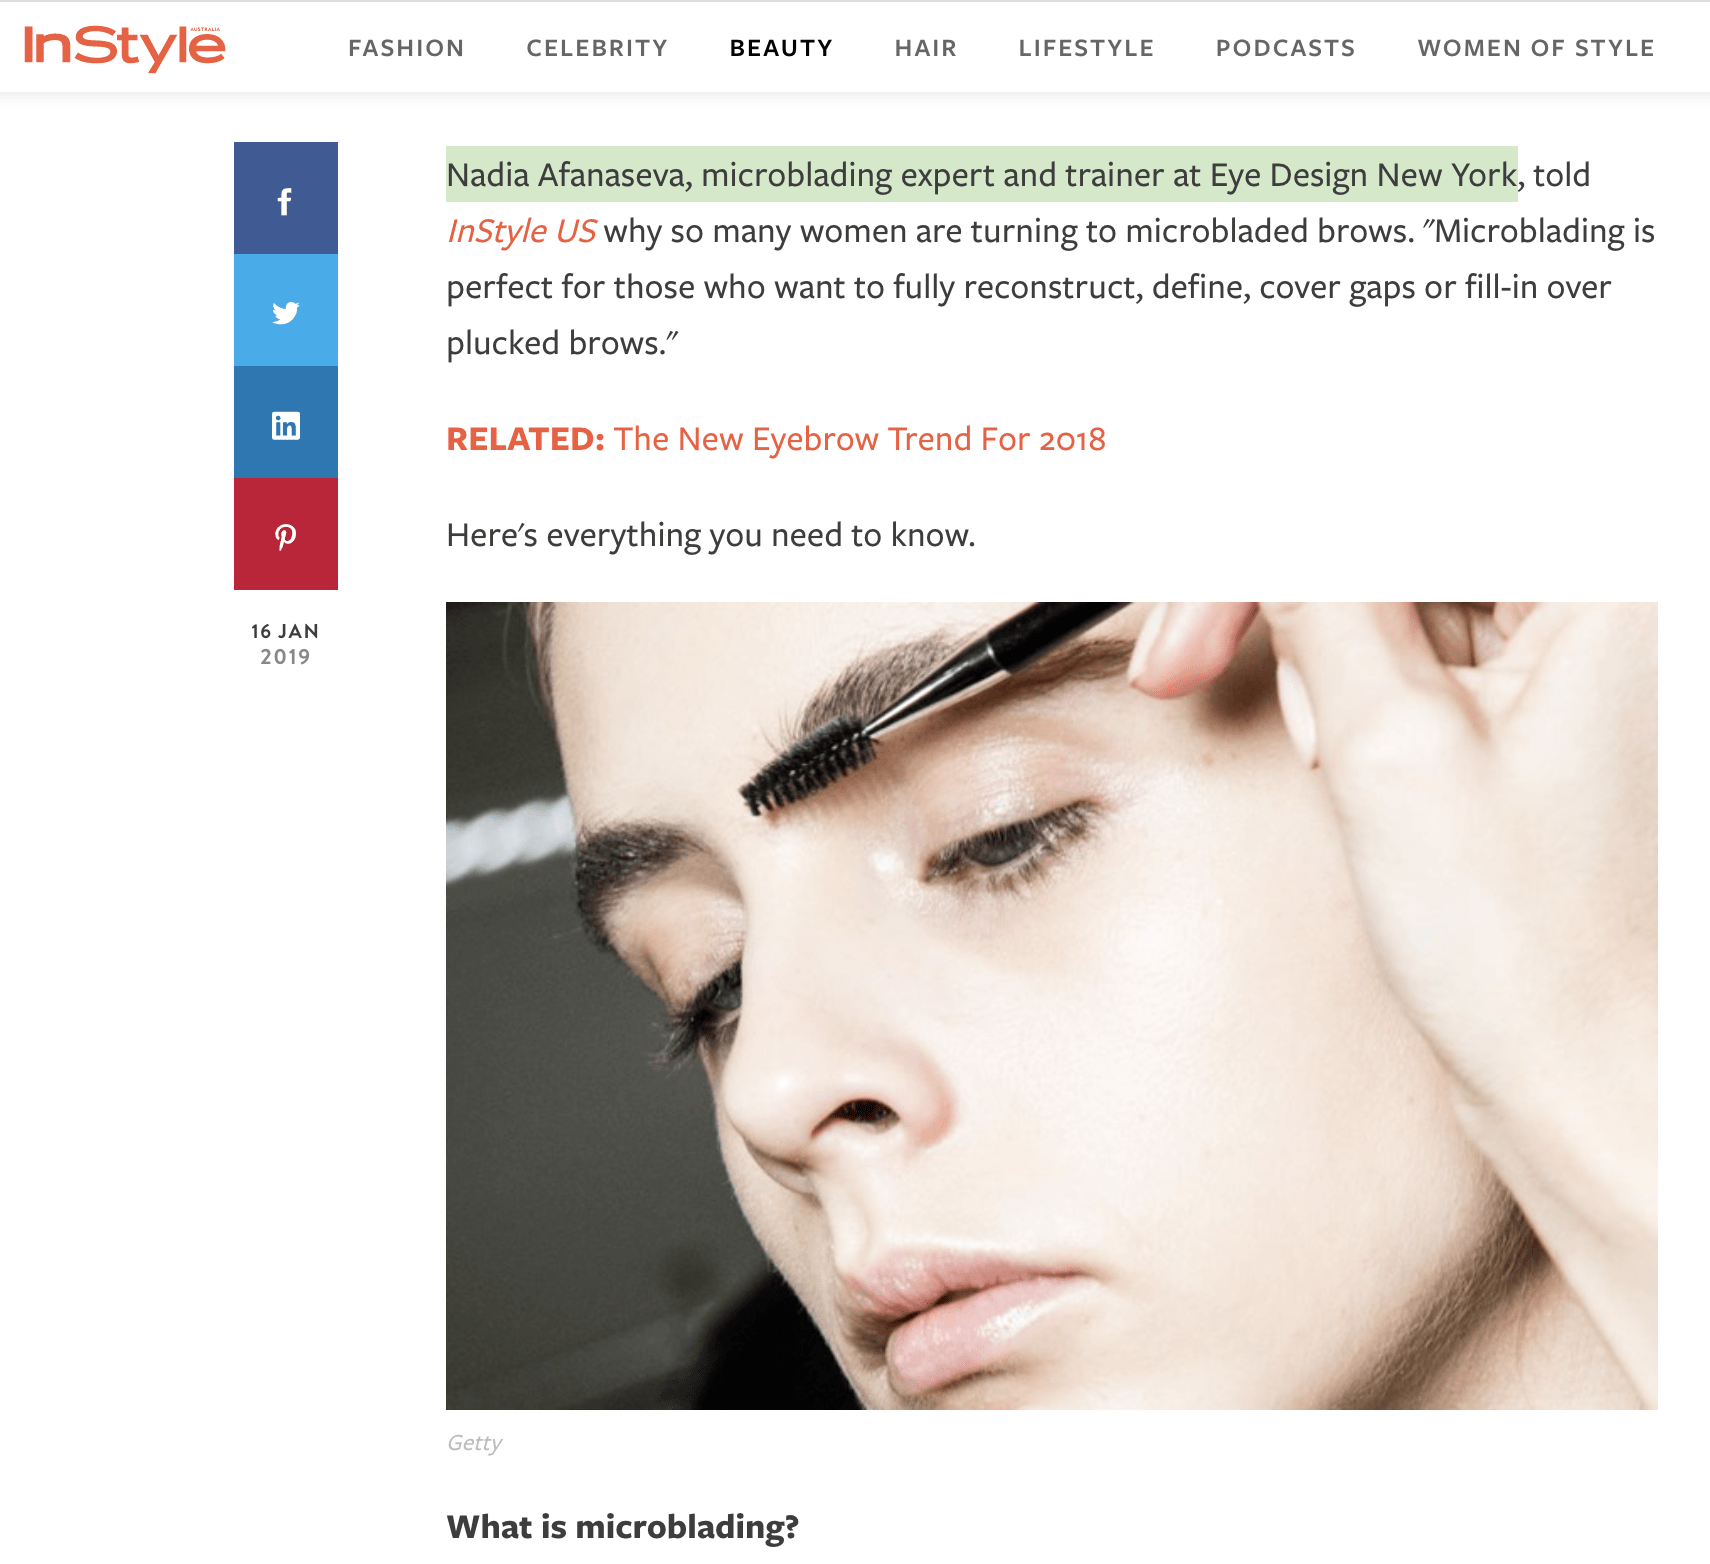Click the 16 Jan 2019 date

pos(285,644)
